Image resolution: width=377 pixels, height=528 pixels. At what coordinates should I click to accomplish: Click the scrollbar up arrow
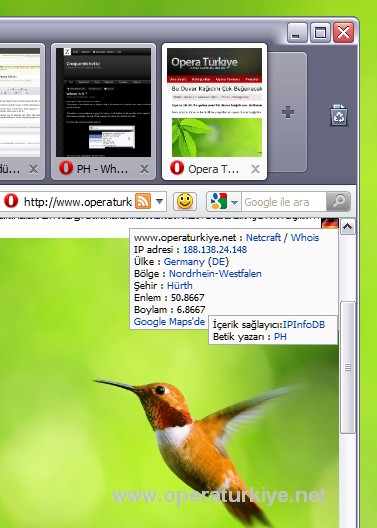(x=347, y=227)
